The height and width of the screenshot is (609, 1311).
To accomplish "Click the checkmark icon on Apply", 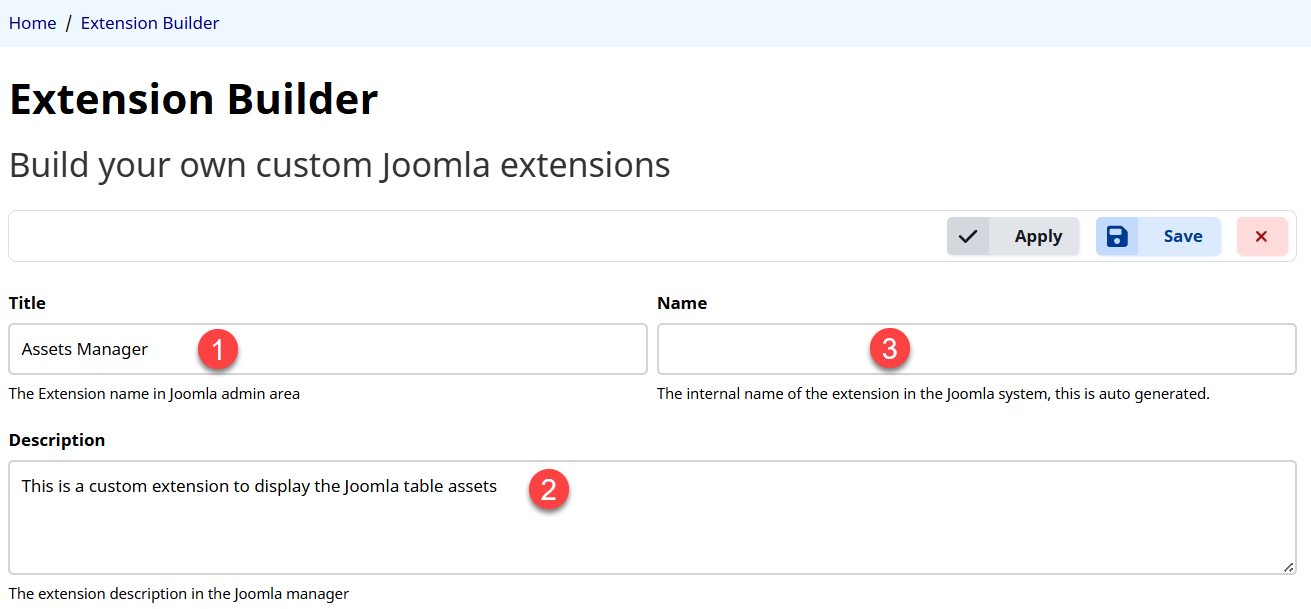I will [968, 237].
